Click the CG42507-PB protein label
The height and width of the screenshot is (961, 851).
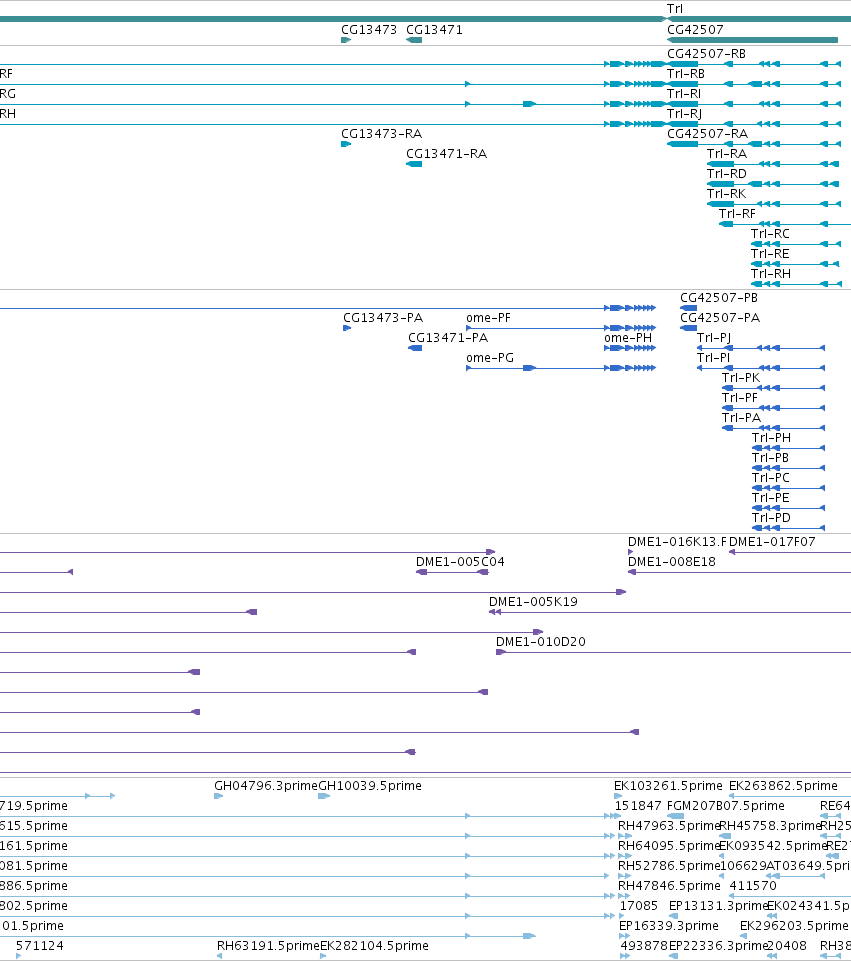click(719, 298)
